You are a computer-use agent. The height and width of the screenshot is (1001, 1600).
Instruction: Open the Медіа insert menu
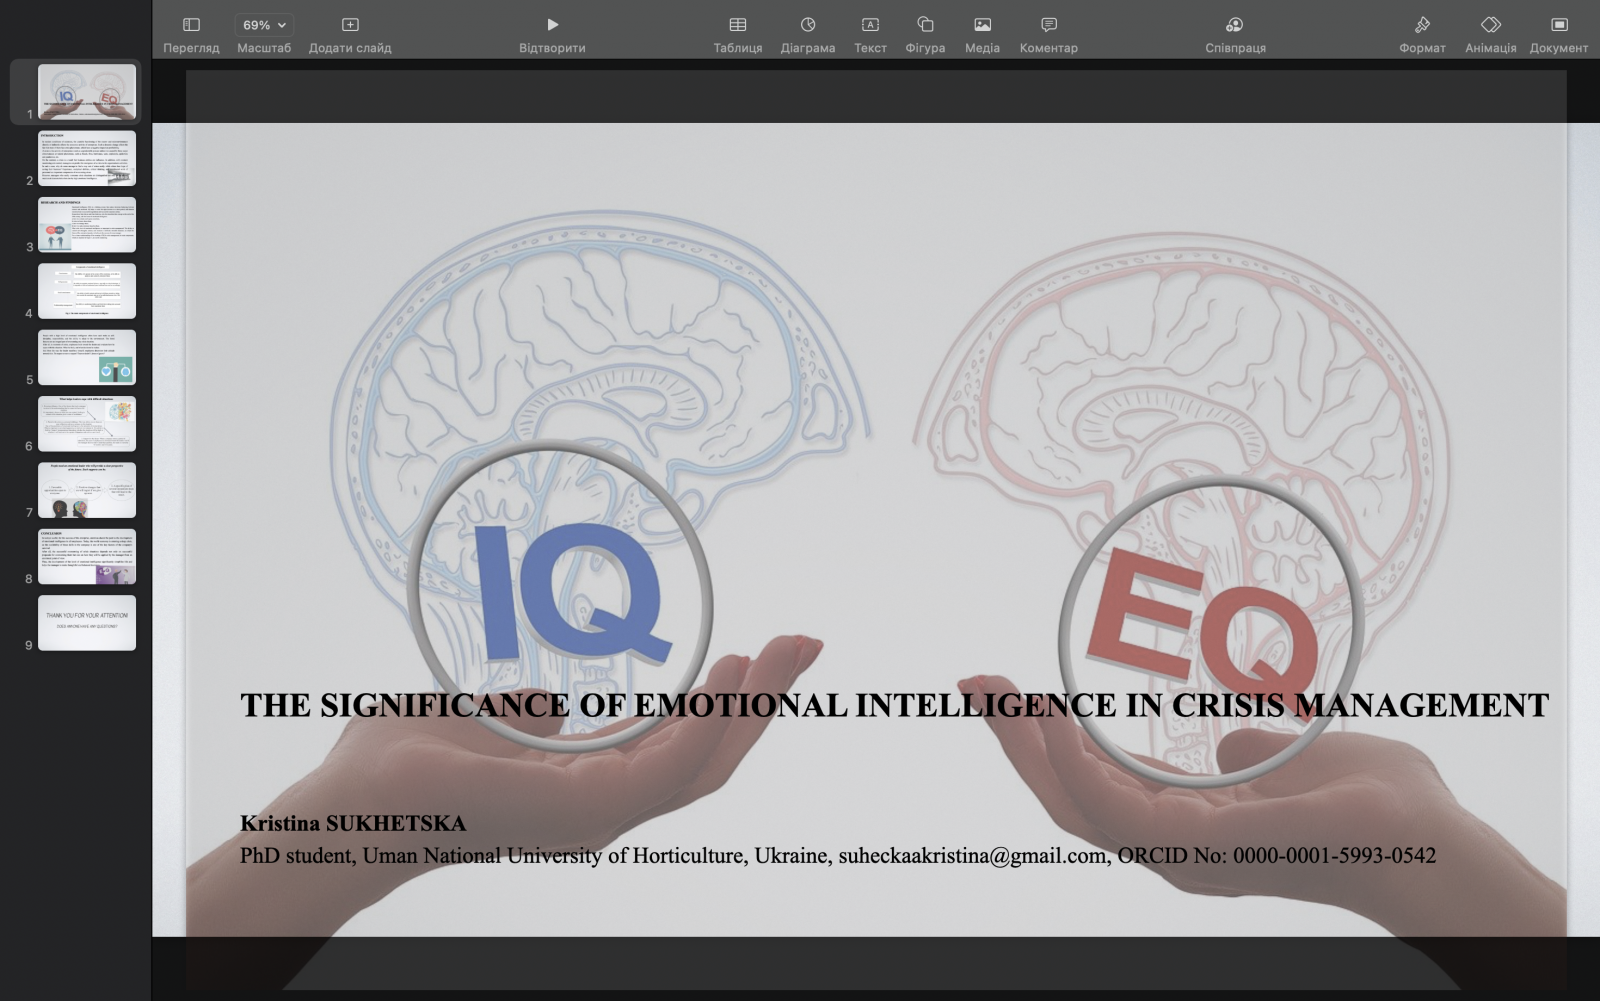[982, 34]
